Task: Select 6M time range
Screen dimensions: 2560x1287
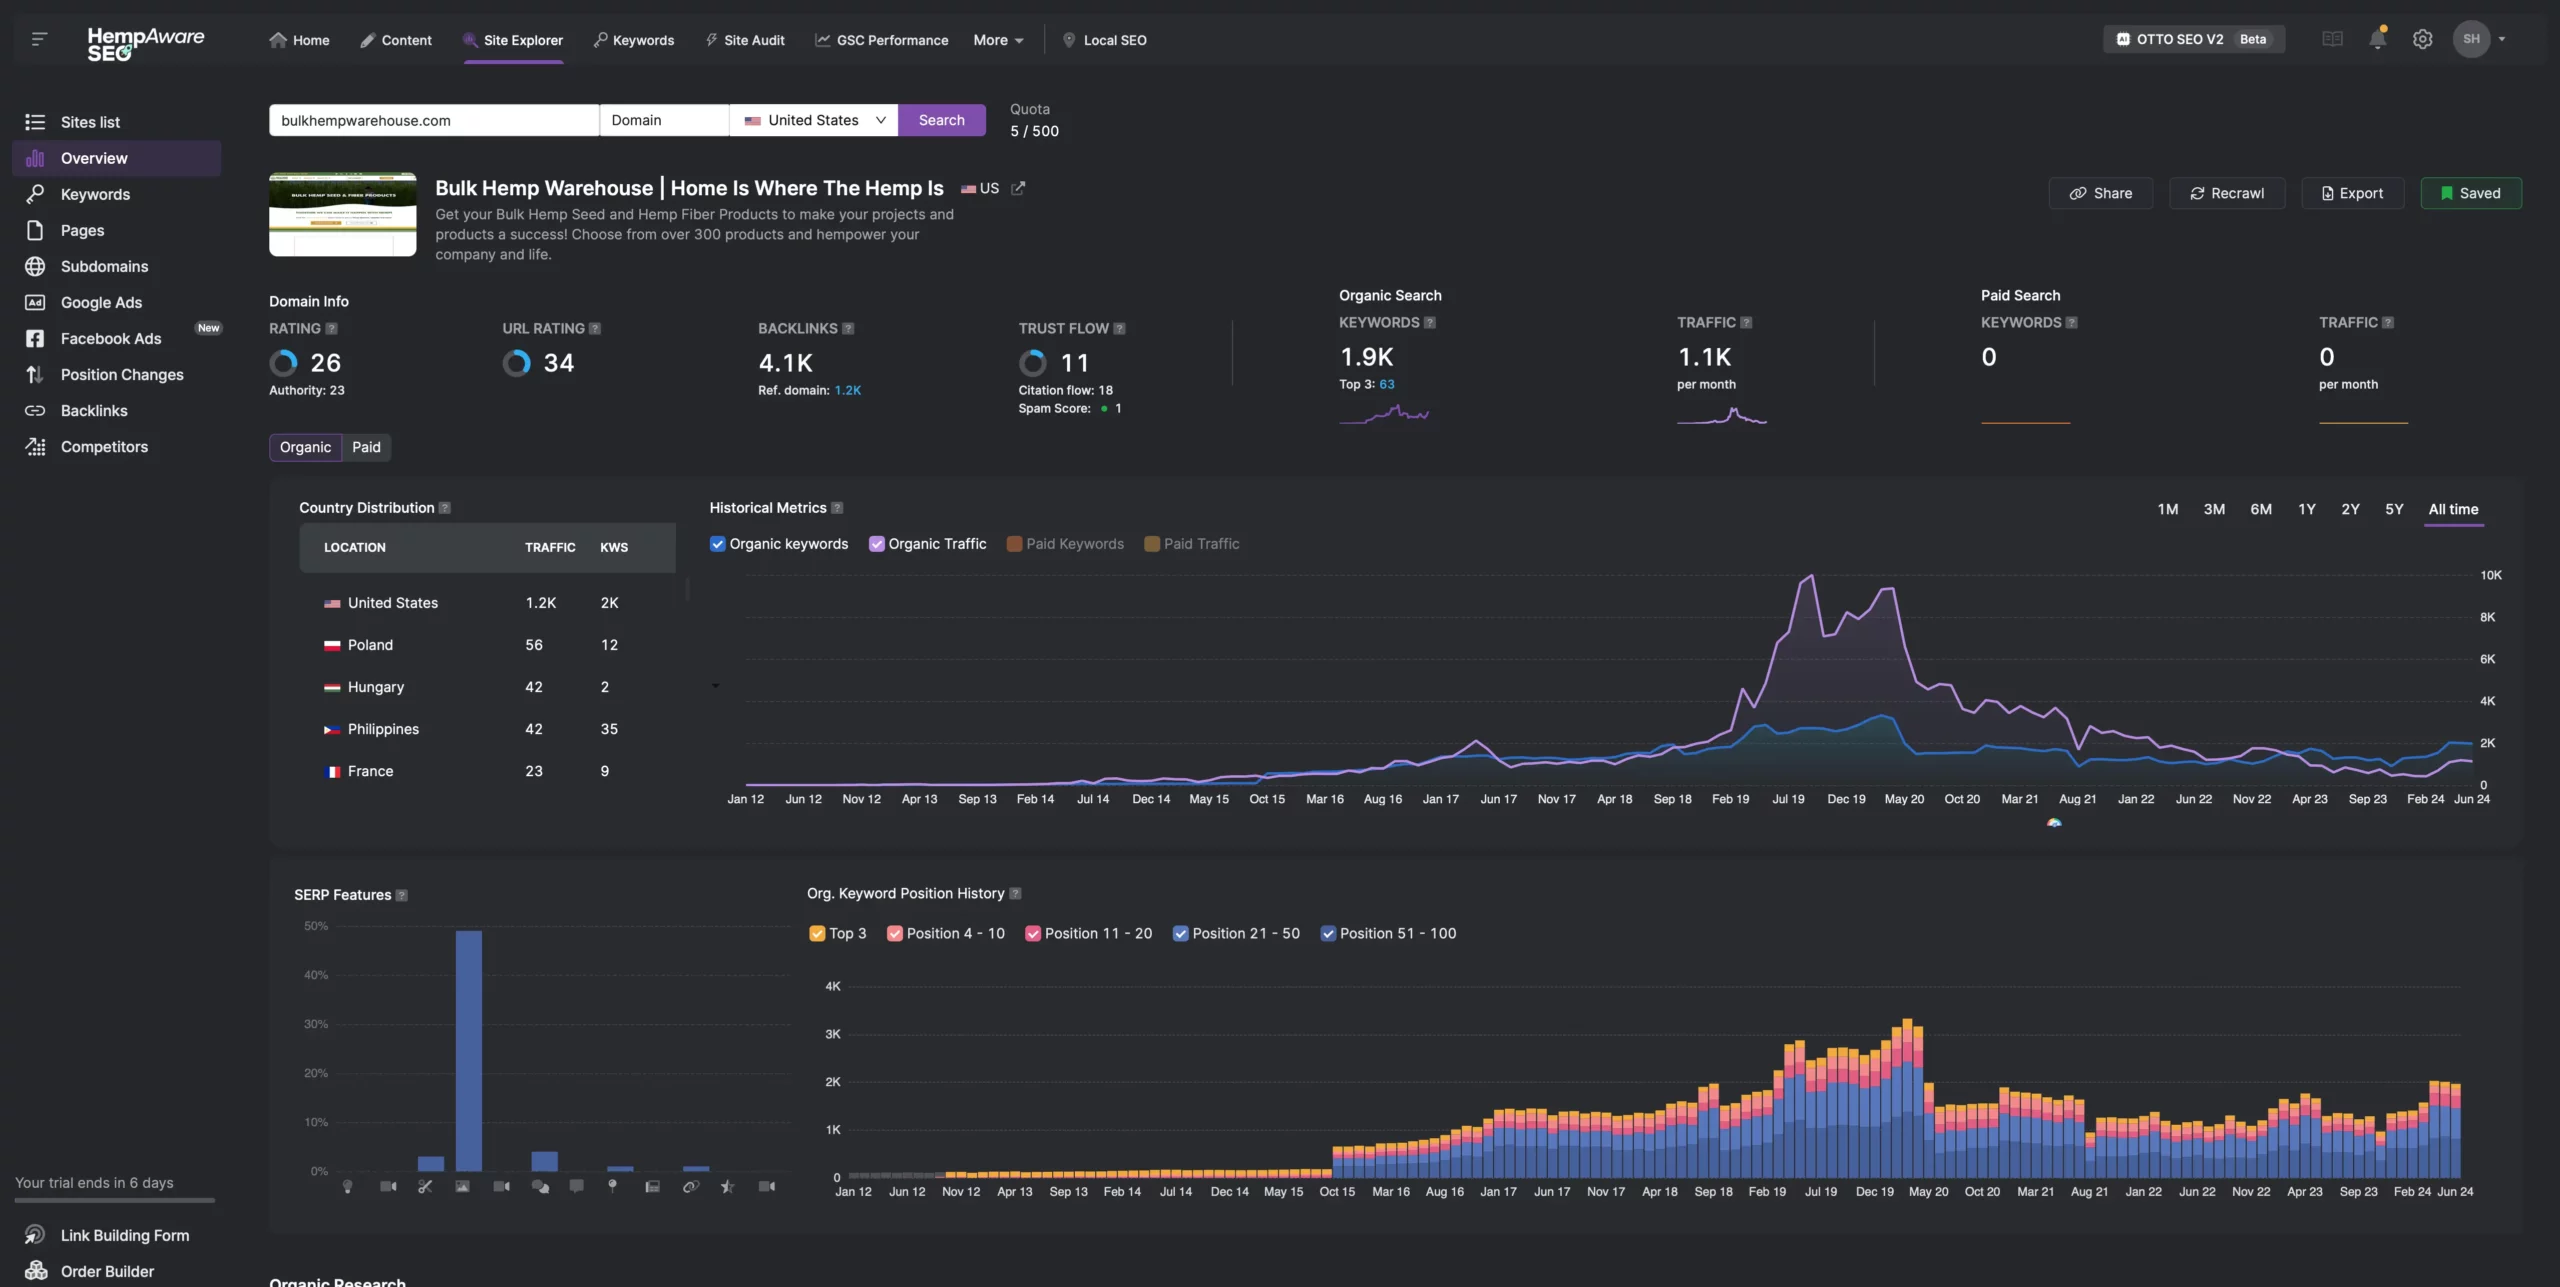Action: [x=2261, y=509]
